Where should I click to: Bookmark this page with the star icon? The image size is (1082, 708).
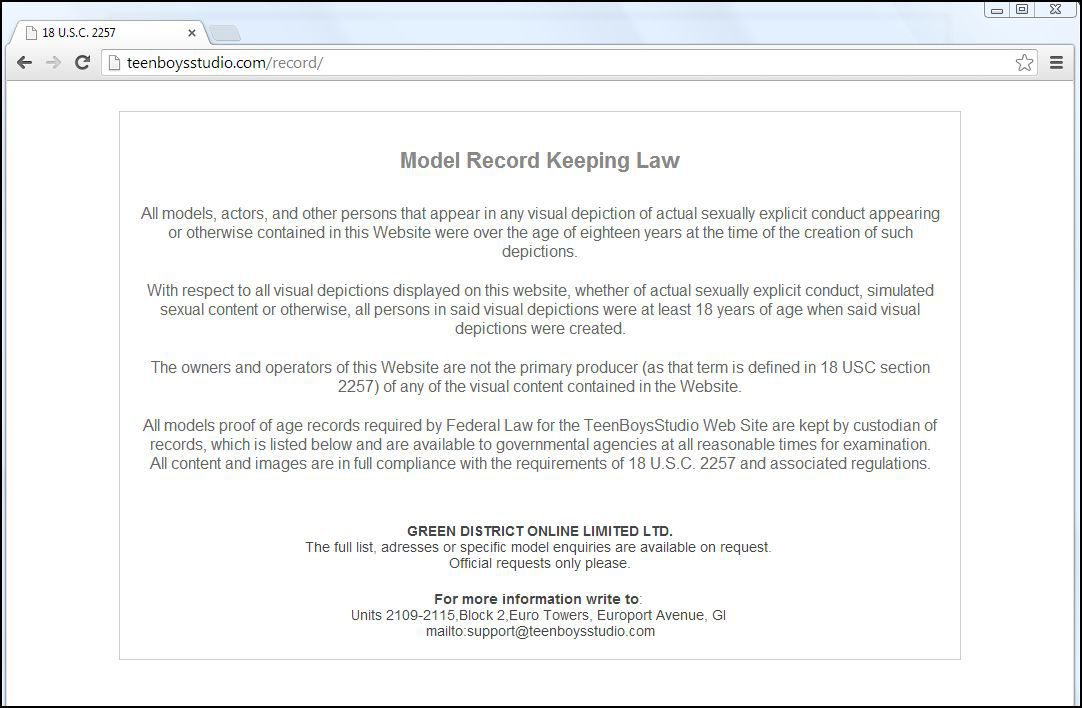(1024, 63)
